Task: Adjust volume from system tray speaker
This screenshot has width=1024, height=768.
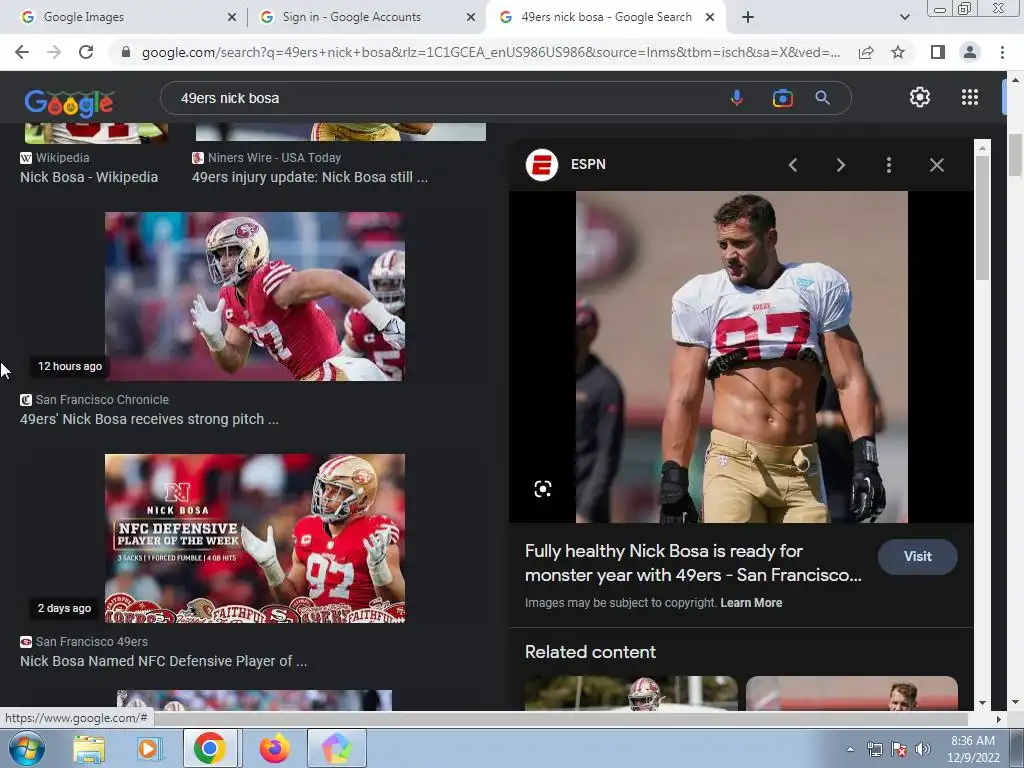Action: [x=922, y=749]
